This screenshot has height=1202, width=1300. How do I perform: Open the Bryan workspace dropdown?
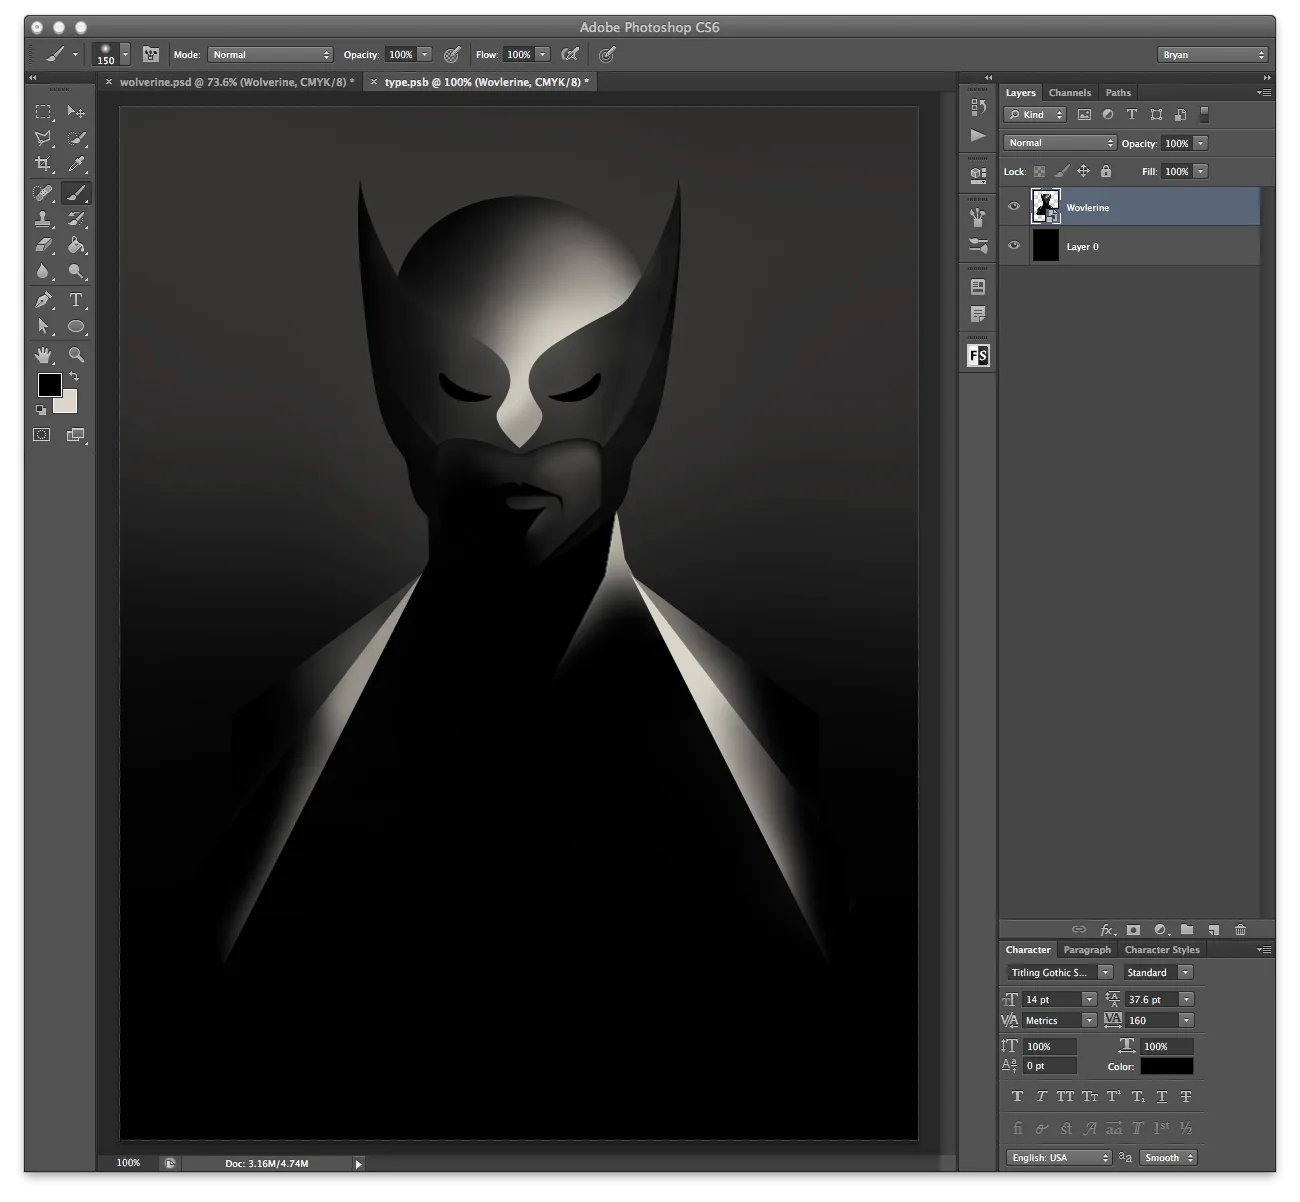pos(1213,54)
